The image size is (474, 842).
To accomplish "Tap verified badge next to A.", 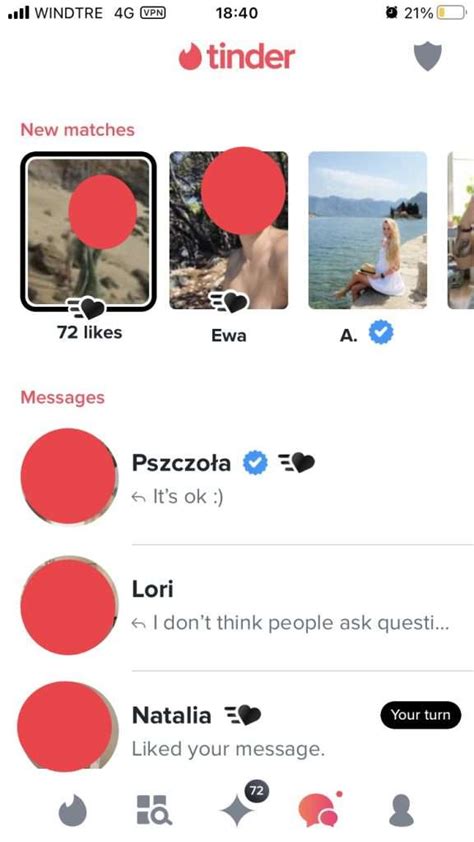I will (381, 334).
